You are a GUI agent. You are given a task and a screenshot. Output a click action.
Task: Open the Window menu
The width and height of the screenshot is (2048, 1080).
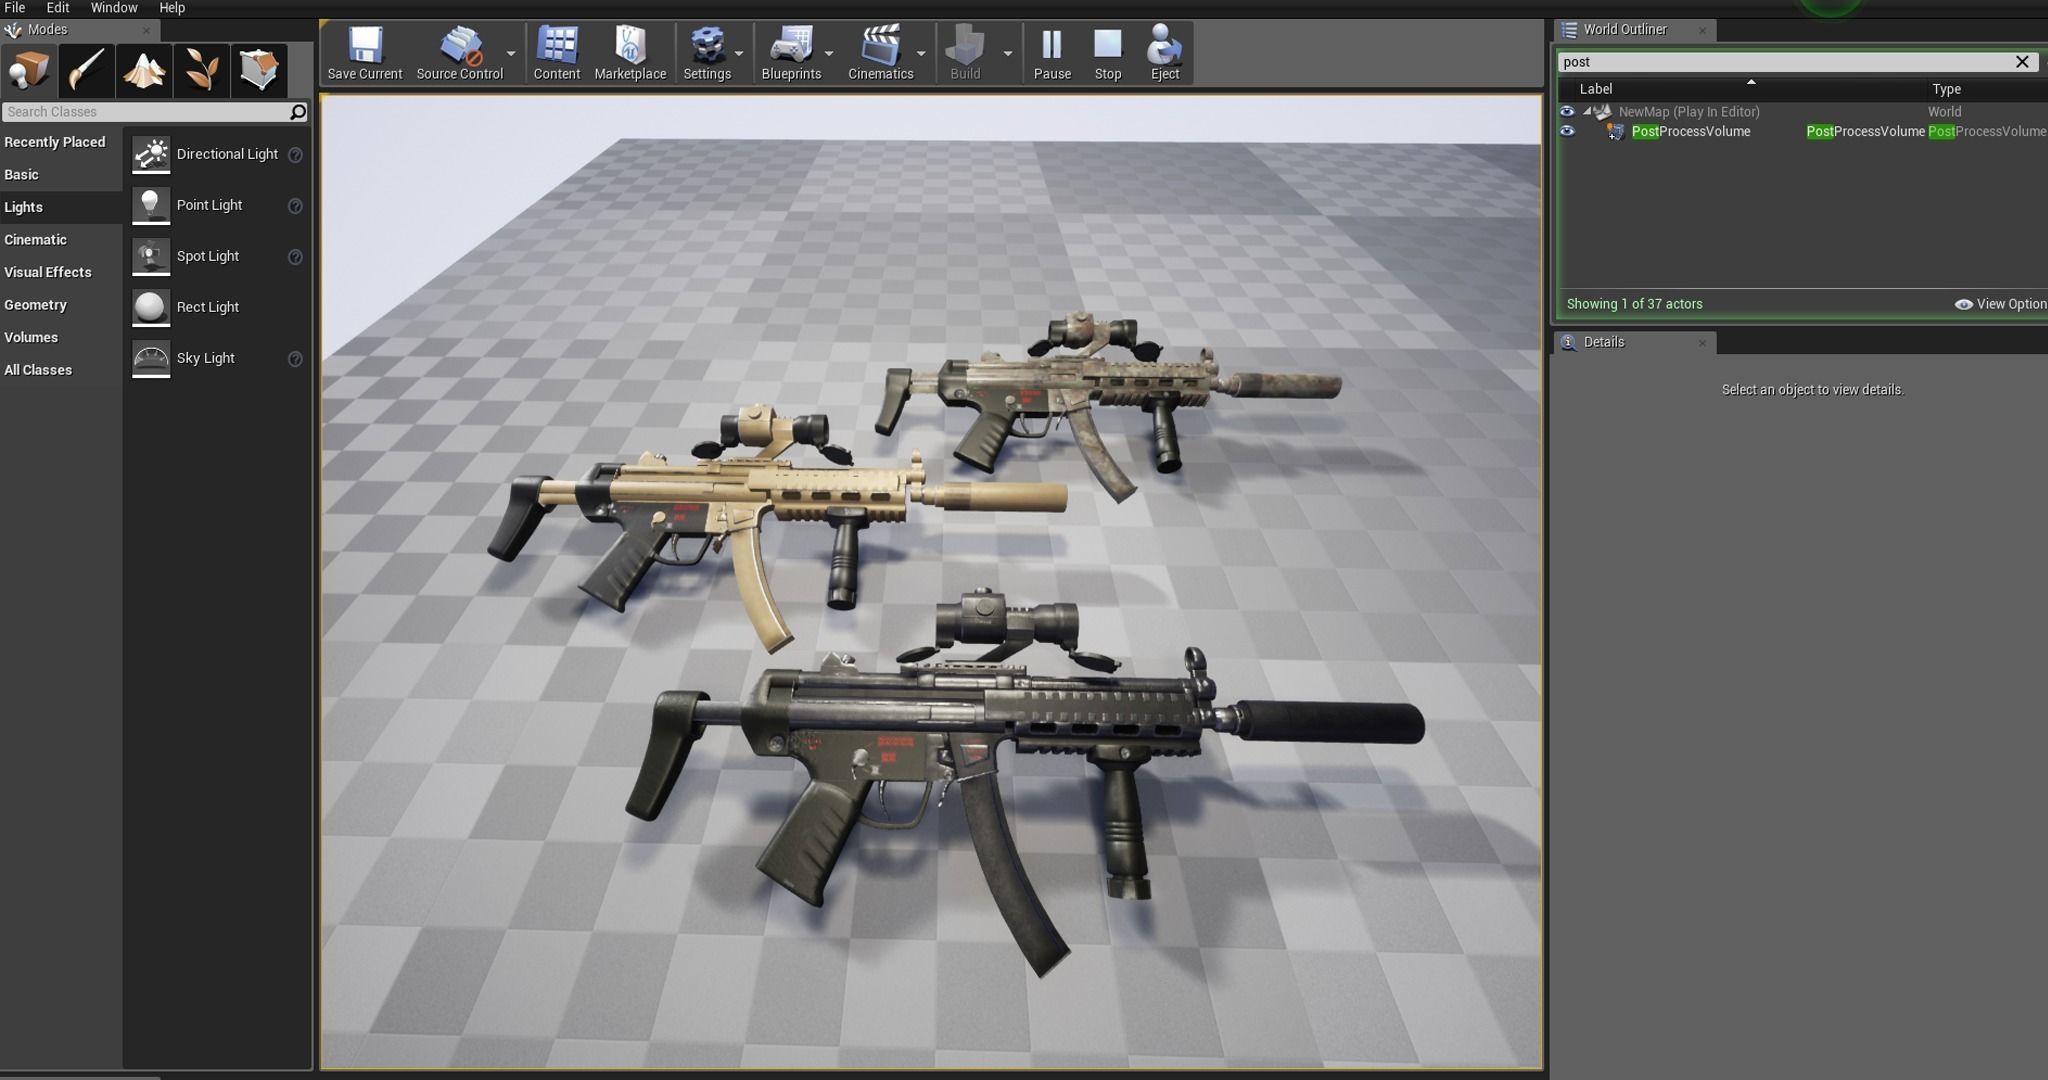coord(114,8)
